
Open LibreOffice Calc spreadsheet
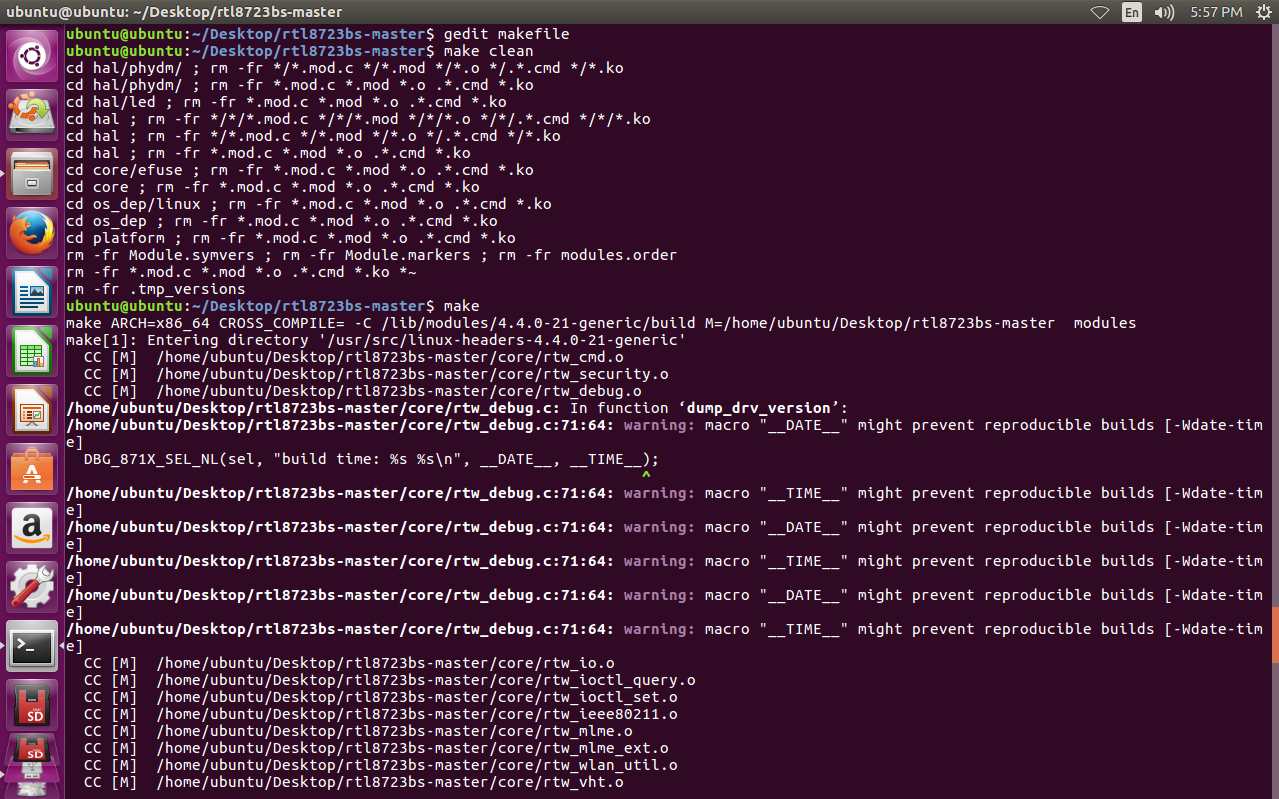pyautogui.click(x=33, y=351)
